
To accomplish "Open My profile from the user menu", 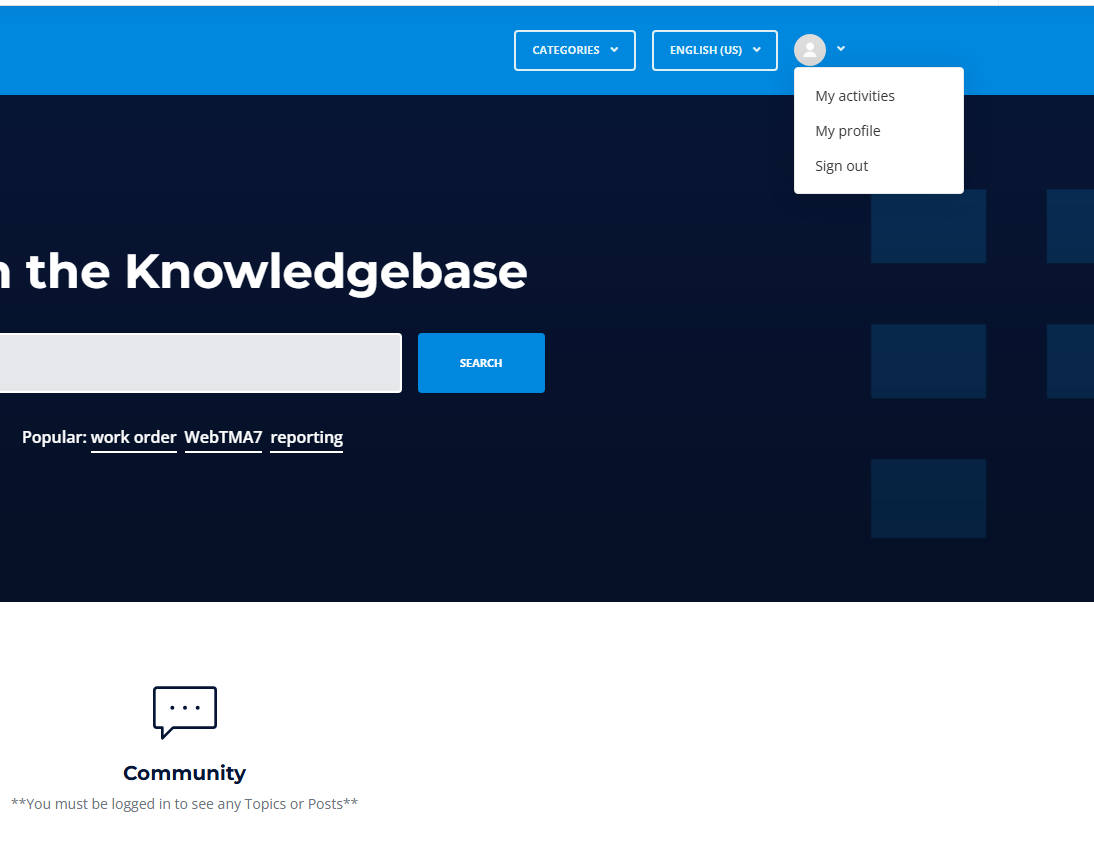I will (x=848, y=131).
